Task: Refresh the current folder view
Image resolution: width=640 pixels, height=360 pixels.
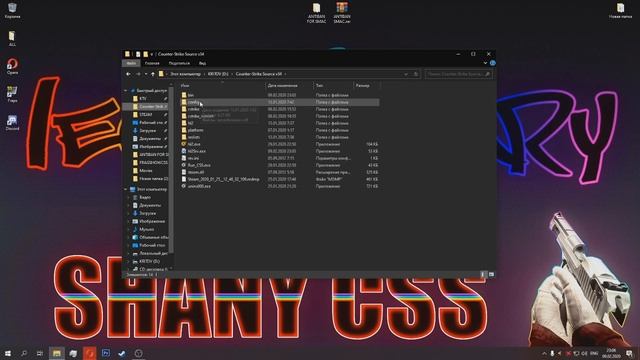Action: (x=416, y=74)
